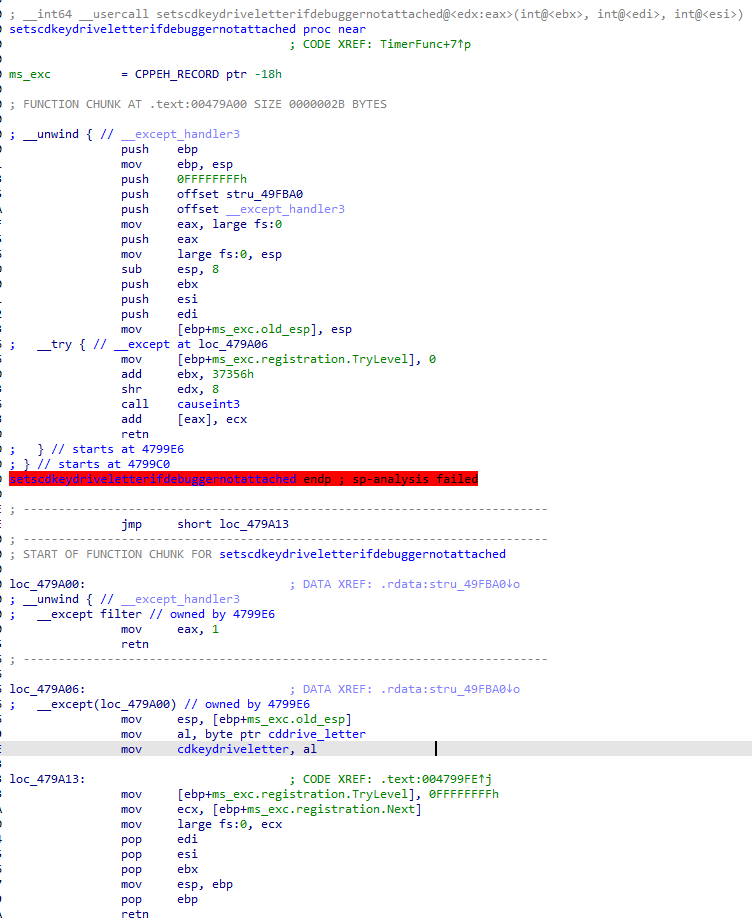Image resolution: width=752 pixels, height=923 pixels.
Task: Select the 'mov esp, ebp' instruction
Action: pyautogui.click(x=177, y=884)
